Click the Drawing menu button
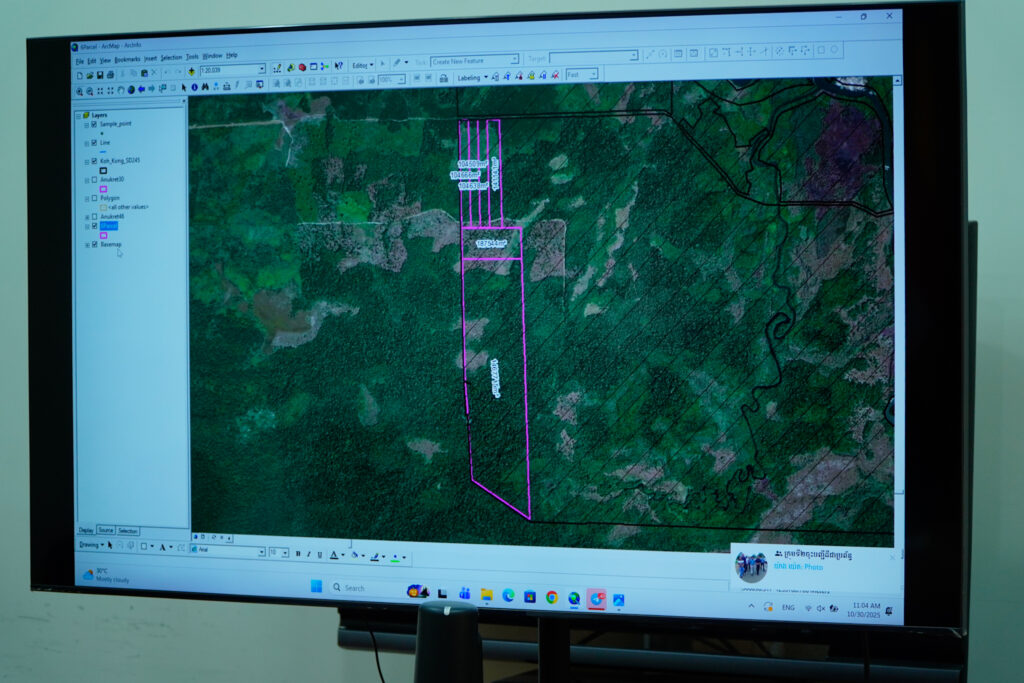The image size is (1024, 683). click(90, 545)
